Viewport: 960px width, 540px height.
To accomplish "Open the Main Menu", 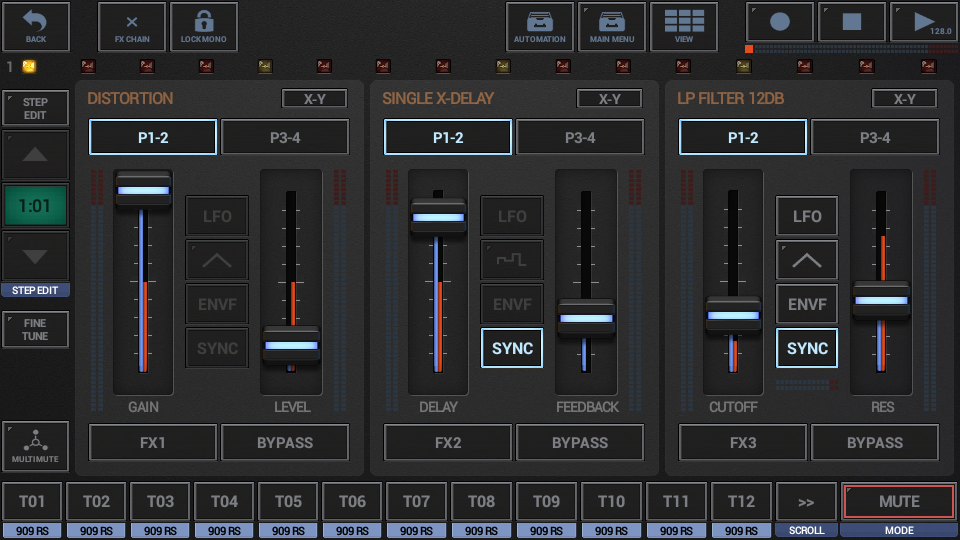I will [x=612, y=27].
